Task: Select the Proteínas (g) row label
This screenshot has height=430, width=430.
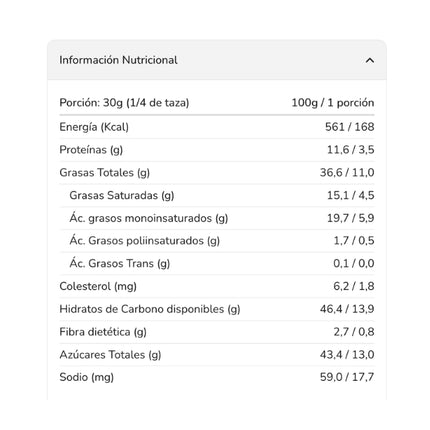Action: [x=91, y=150]
